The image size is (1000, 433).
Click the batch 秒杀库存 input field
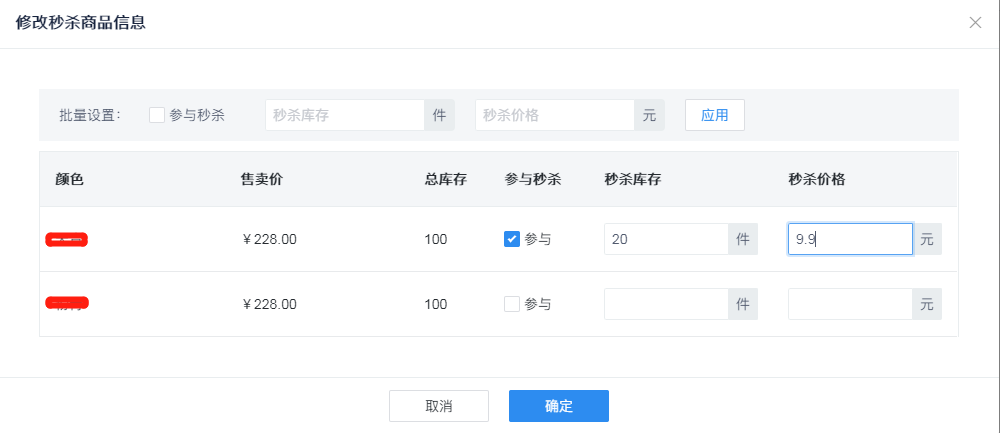pyautogui.click(x=345, y=115)
